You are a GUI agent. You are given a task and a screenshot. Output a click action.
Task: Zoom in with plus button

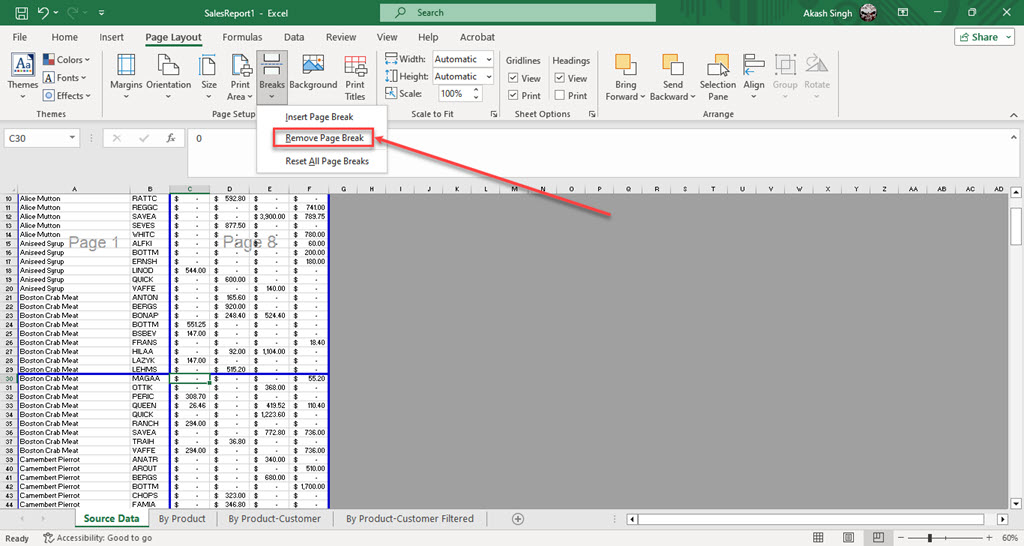coord(989,538)
